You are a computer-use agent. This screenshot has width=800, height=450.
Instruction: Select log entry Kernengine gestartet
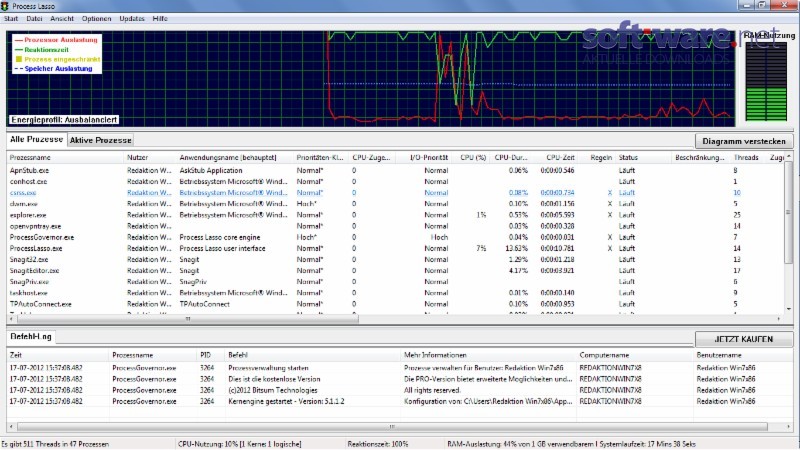point(399,402)
